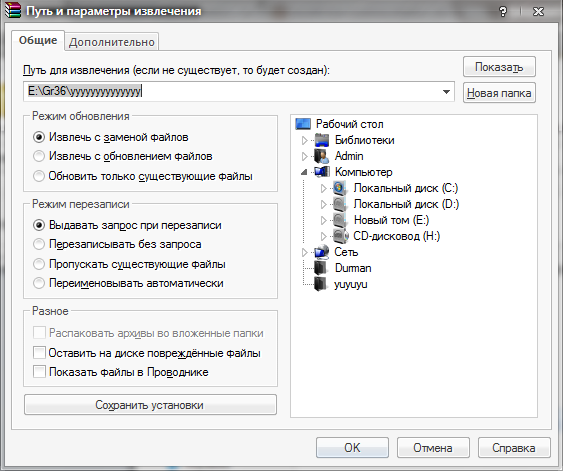
Task: Click the Локальный диск (D:) drive icon
Action: click(340, 204)
